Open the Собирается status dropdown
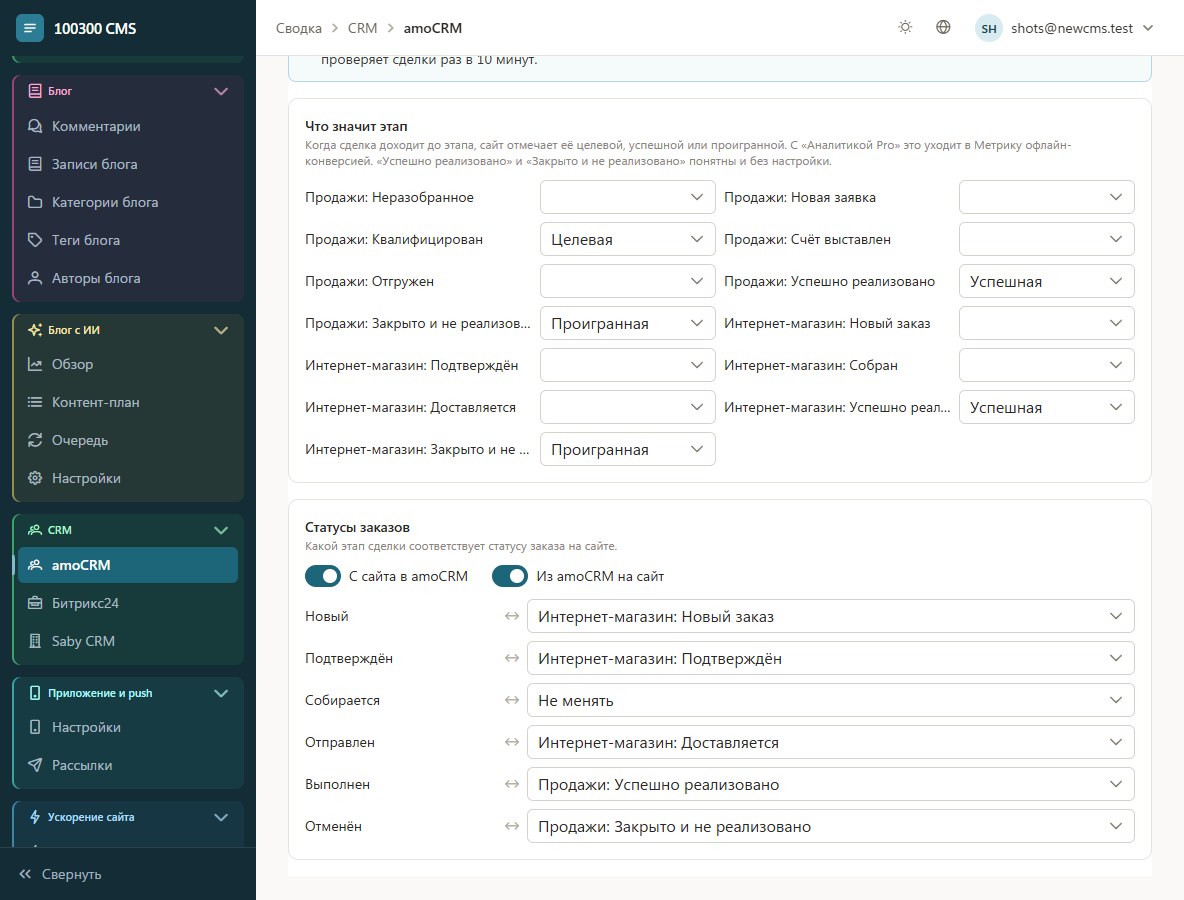This screenshot has width=1184, height=900. (x=831, y=701)
